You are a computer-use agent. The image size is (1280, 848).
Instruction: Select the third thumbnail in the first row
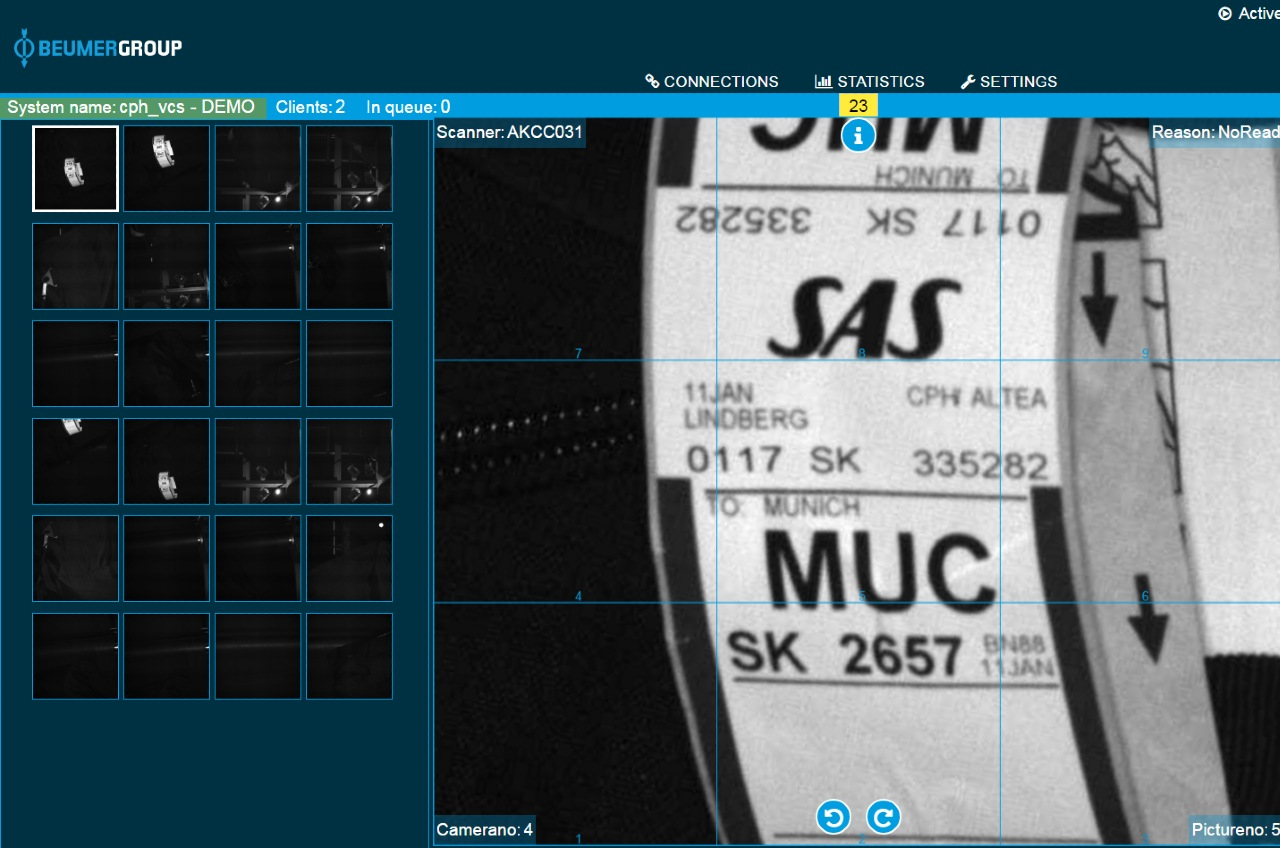click(x=258, y=168)
